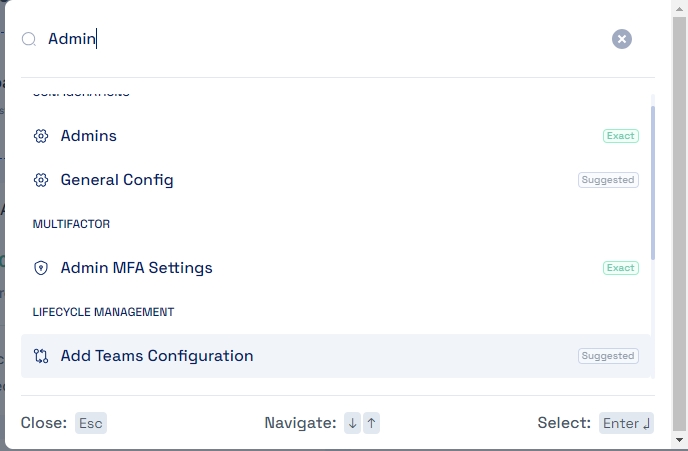Click the results list scrollbar
The height and width of the screenshot is (451, 688).
pos(653,180)
